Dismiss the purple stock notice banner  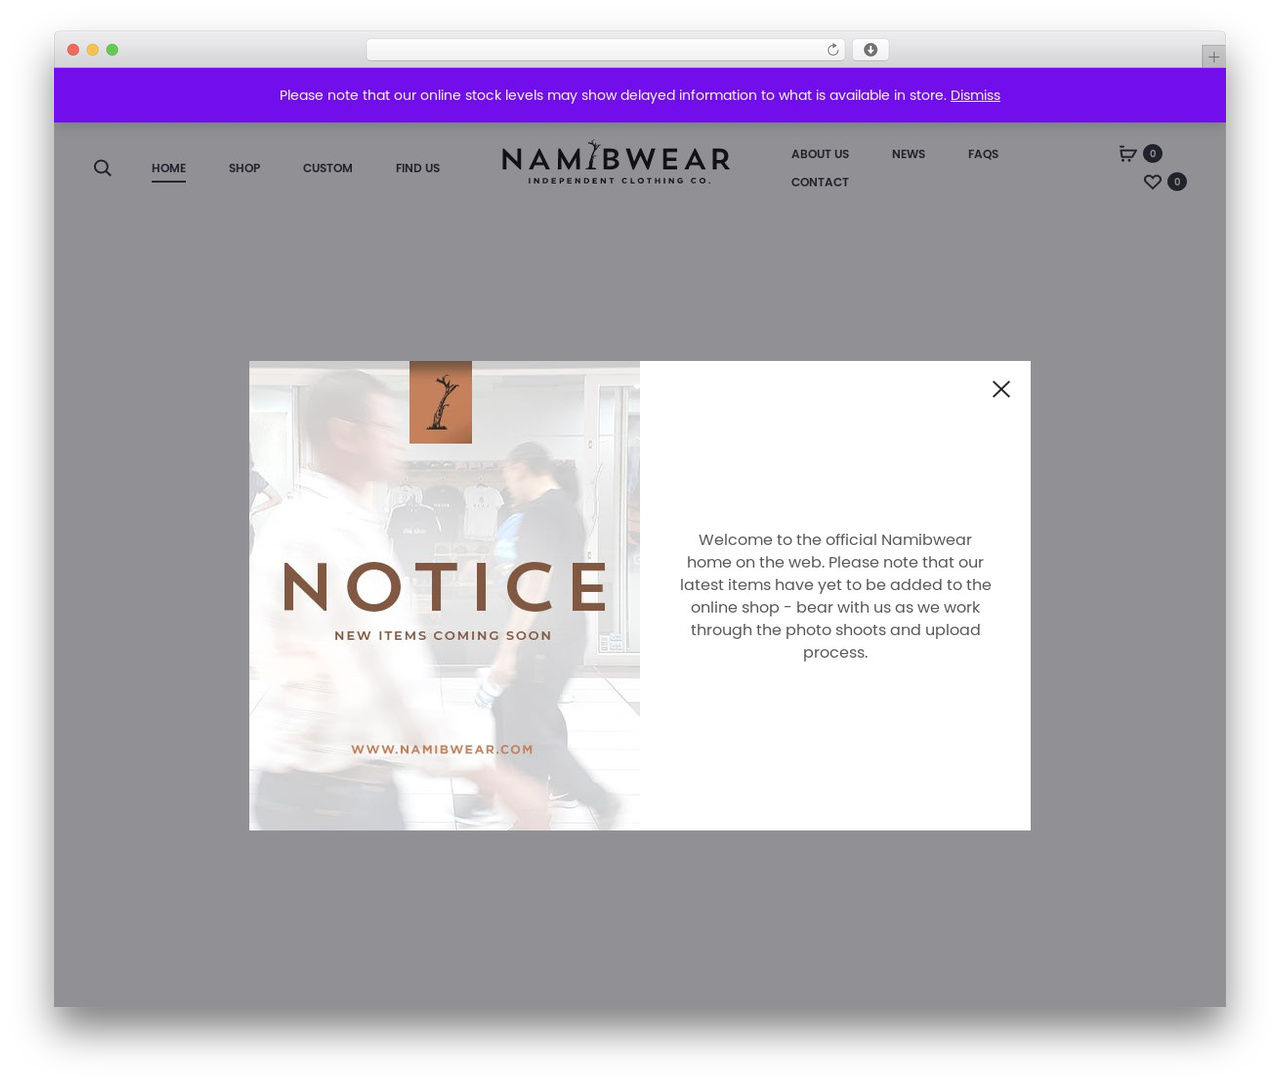(975, 95)
